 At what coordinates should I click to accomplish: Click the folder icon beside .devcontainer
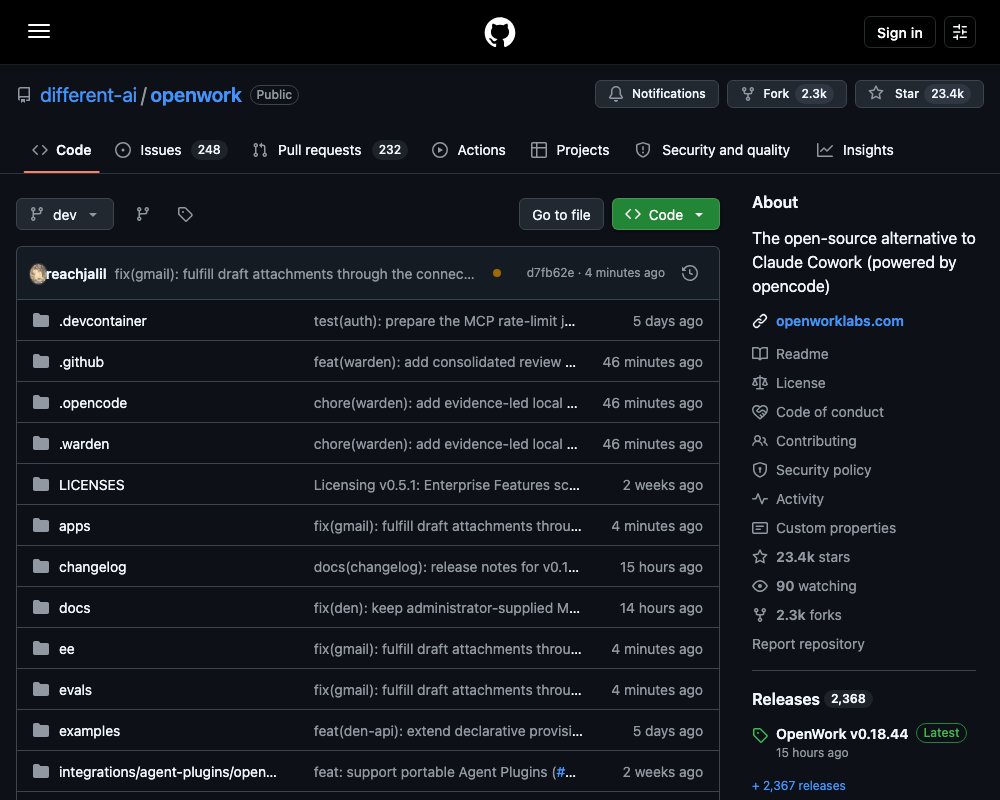tap(41, 320)
